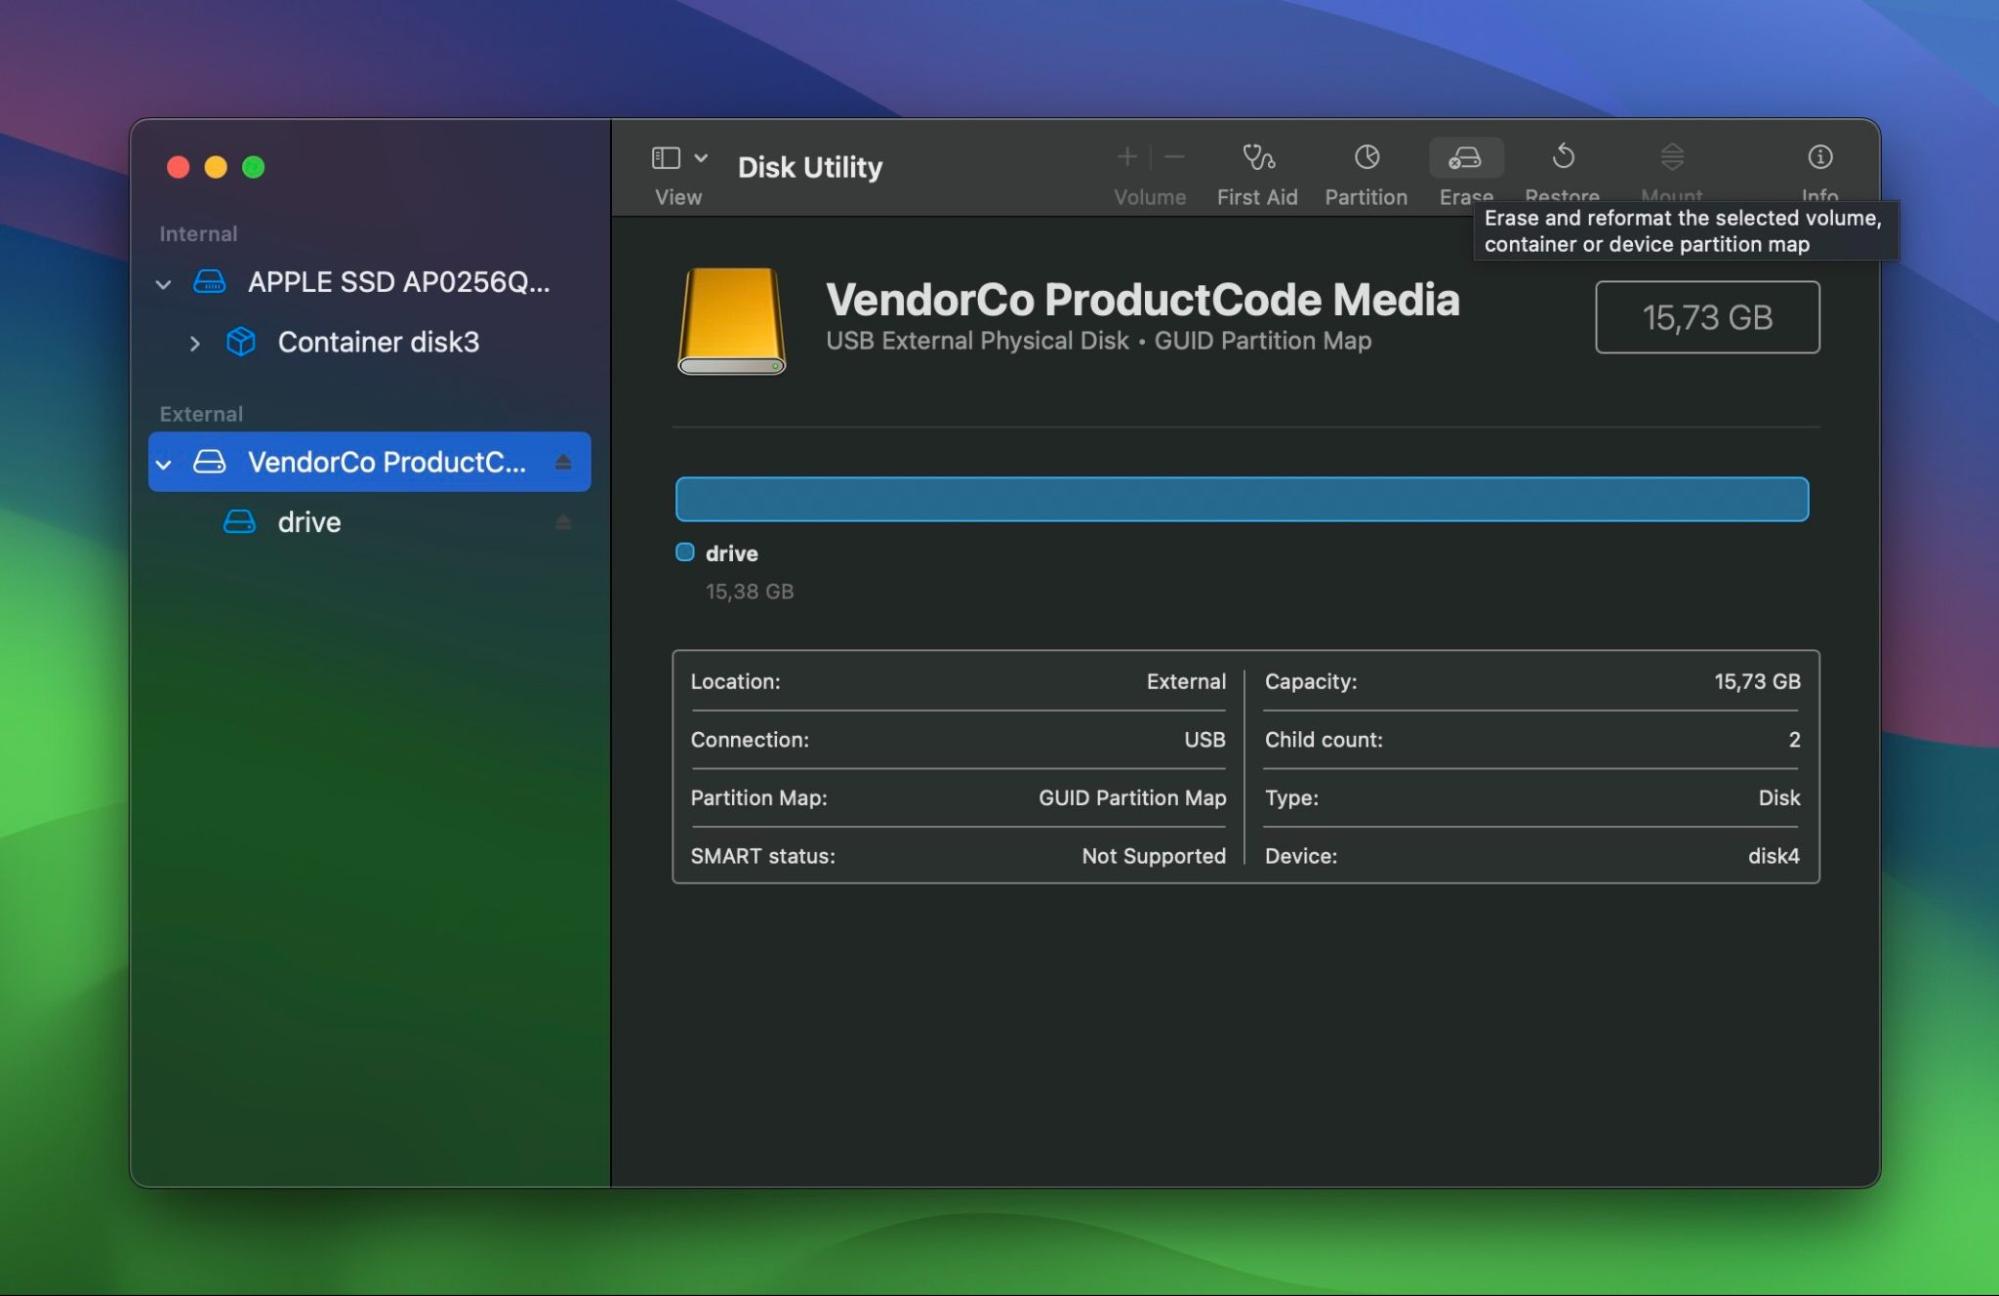
Task: Select the drive volume row in sidebar
Action: (370, 522)
